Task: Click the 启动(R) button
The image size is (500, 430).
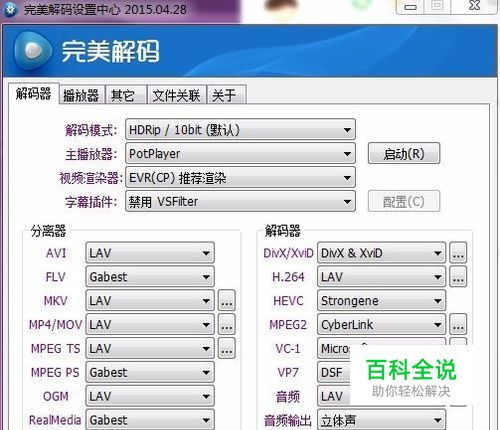Action: (404, 154)
